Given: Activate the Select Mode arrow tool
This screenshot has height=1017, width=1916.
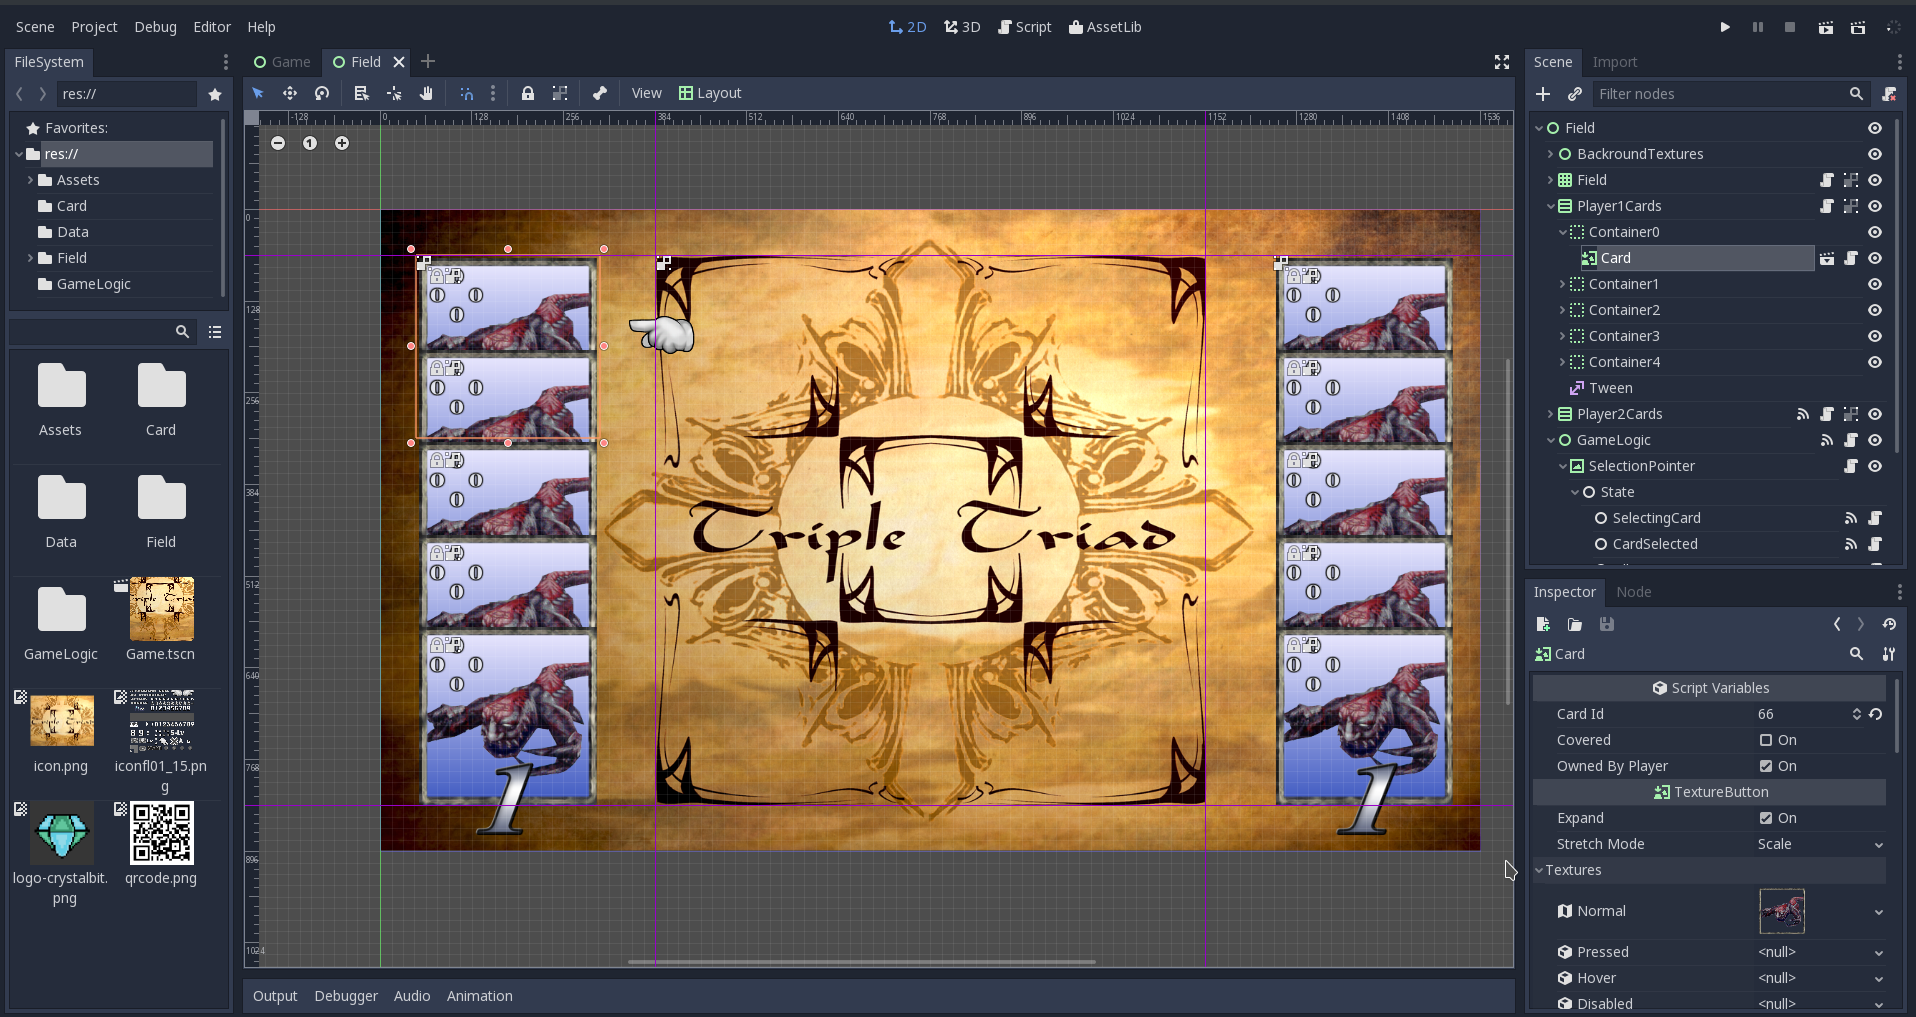Looking at the screenshot, I should pos(258,93).
